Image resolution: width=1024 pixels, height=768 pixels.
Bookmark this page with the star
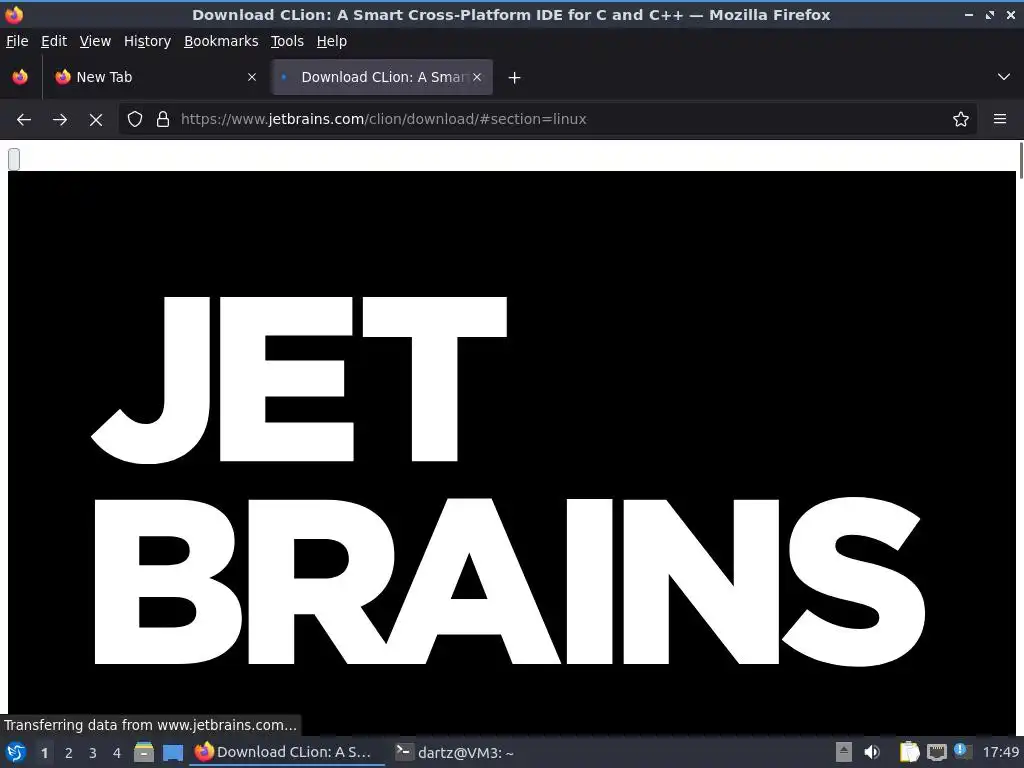961,120
